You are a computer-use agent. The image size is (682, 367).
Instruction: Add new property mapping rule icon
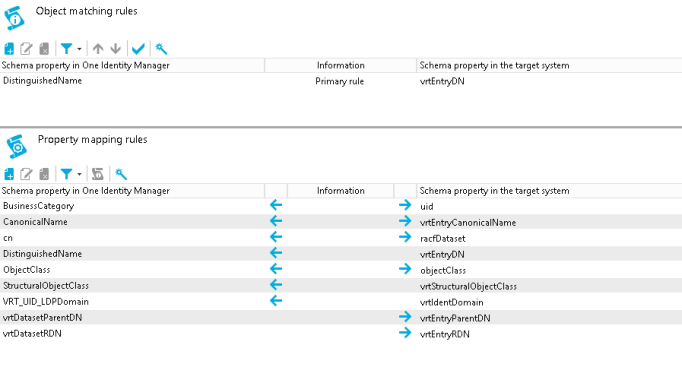(9, 174)
